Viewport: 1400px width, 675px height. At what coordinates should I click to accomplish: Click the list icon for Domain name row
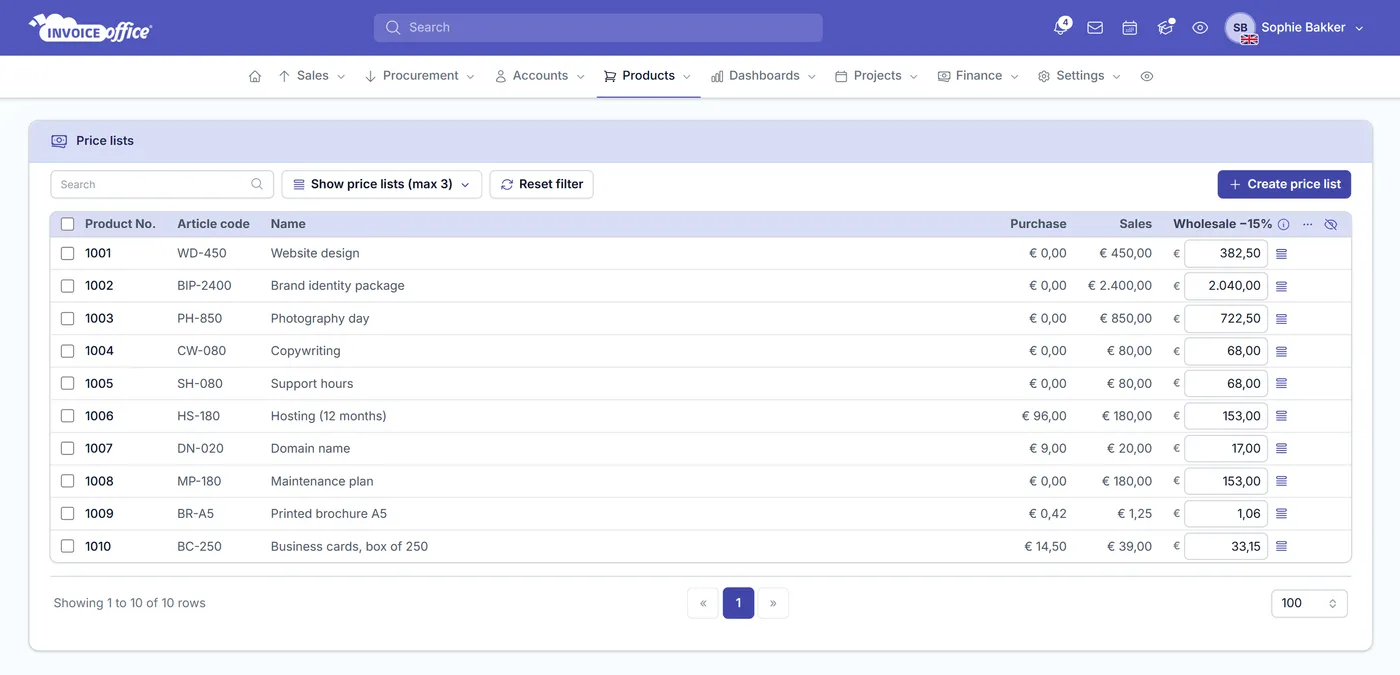pos(1282,449)
